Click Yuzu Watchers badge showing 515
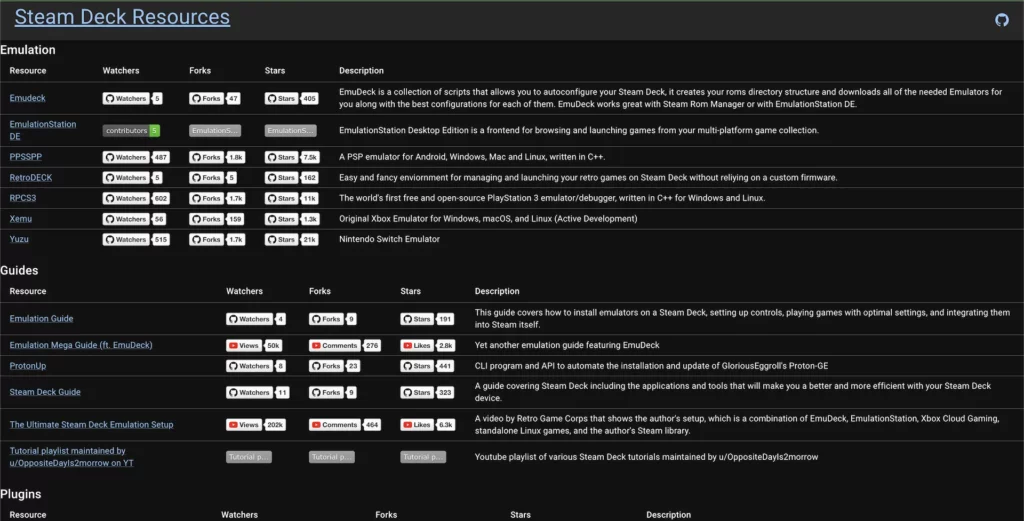 [136, 240]
